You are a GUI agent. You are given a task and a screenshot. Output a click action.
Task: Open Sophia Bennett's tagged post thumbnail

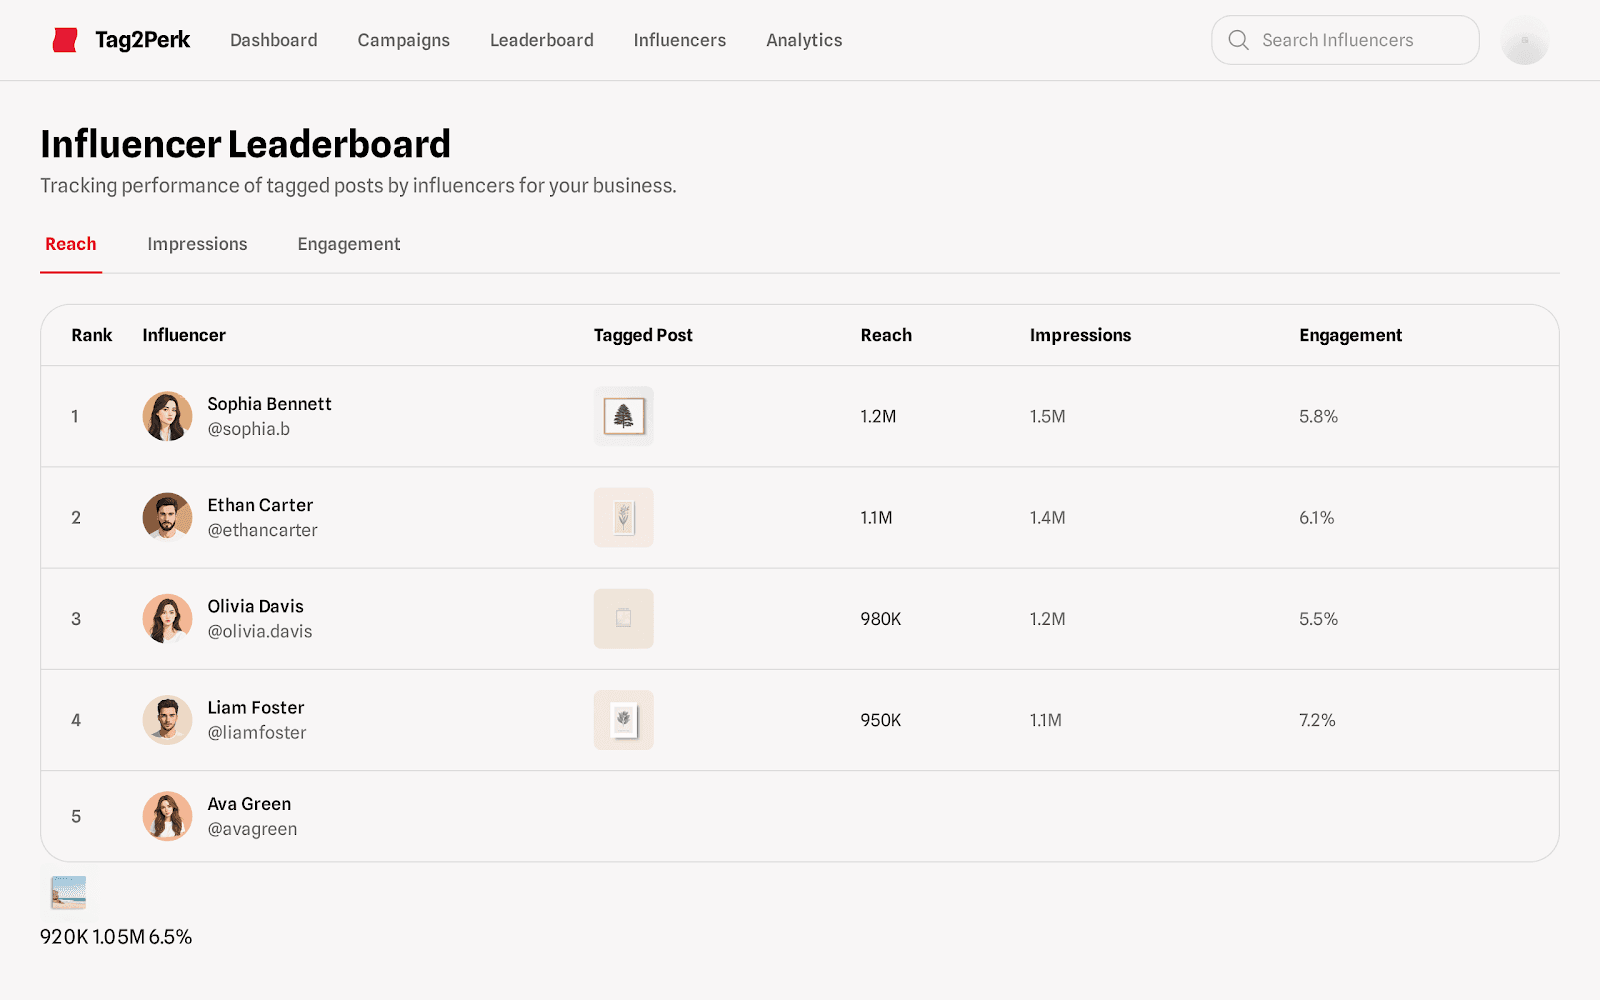[x=624, y=416]
